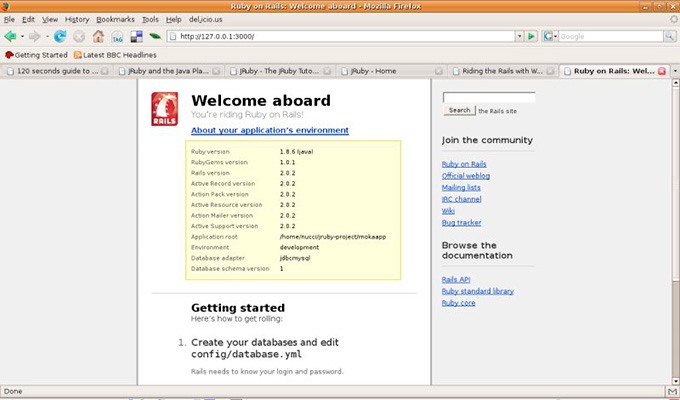Open the del.icio.us checkered icon
This screenshot has width=680, height=400.
pos(136,36)
